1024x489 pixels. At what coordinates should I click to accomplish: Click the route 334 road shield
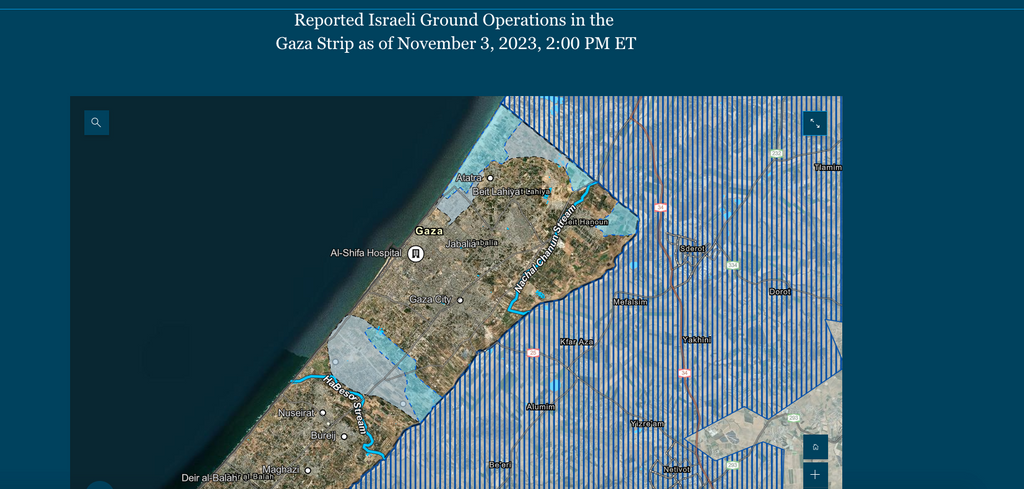click(733, 265)
